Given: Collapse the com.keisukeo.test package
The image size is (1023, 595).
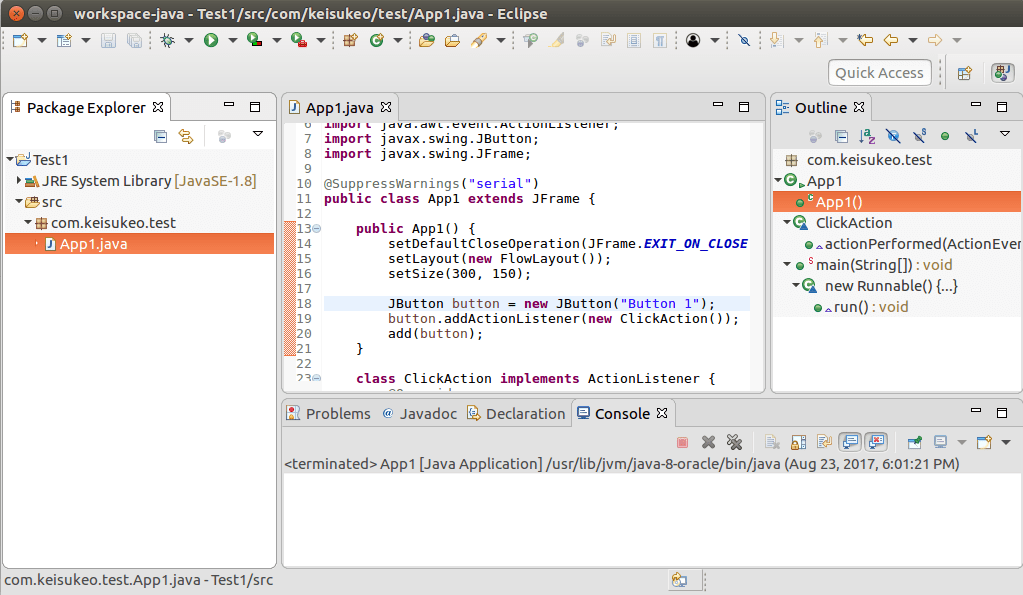Looking at the screenshot, I should 26,221.
